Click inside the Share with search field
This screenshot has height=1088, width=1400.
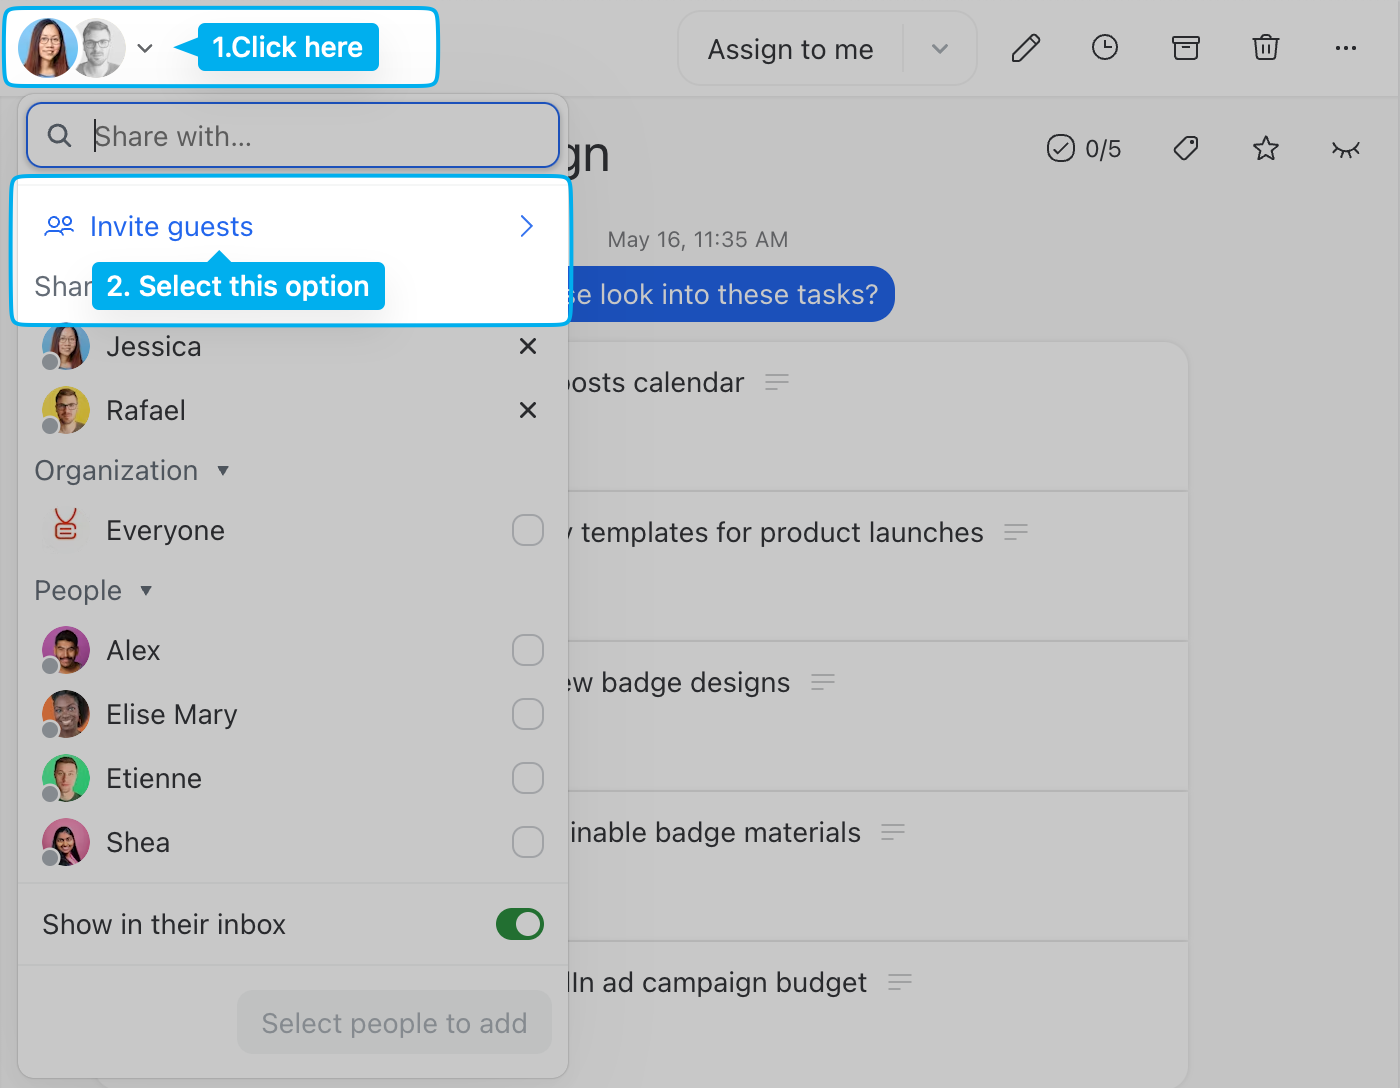point(290,135)
